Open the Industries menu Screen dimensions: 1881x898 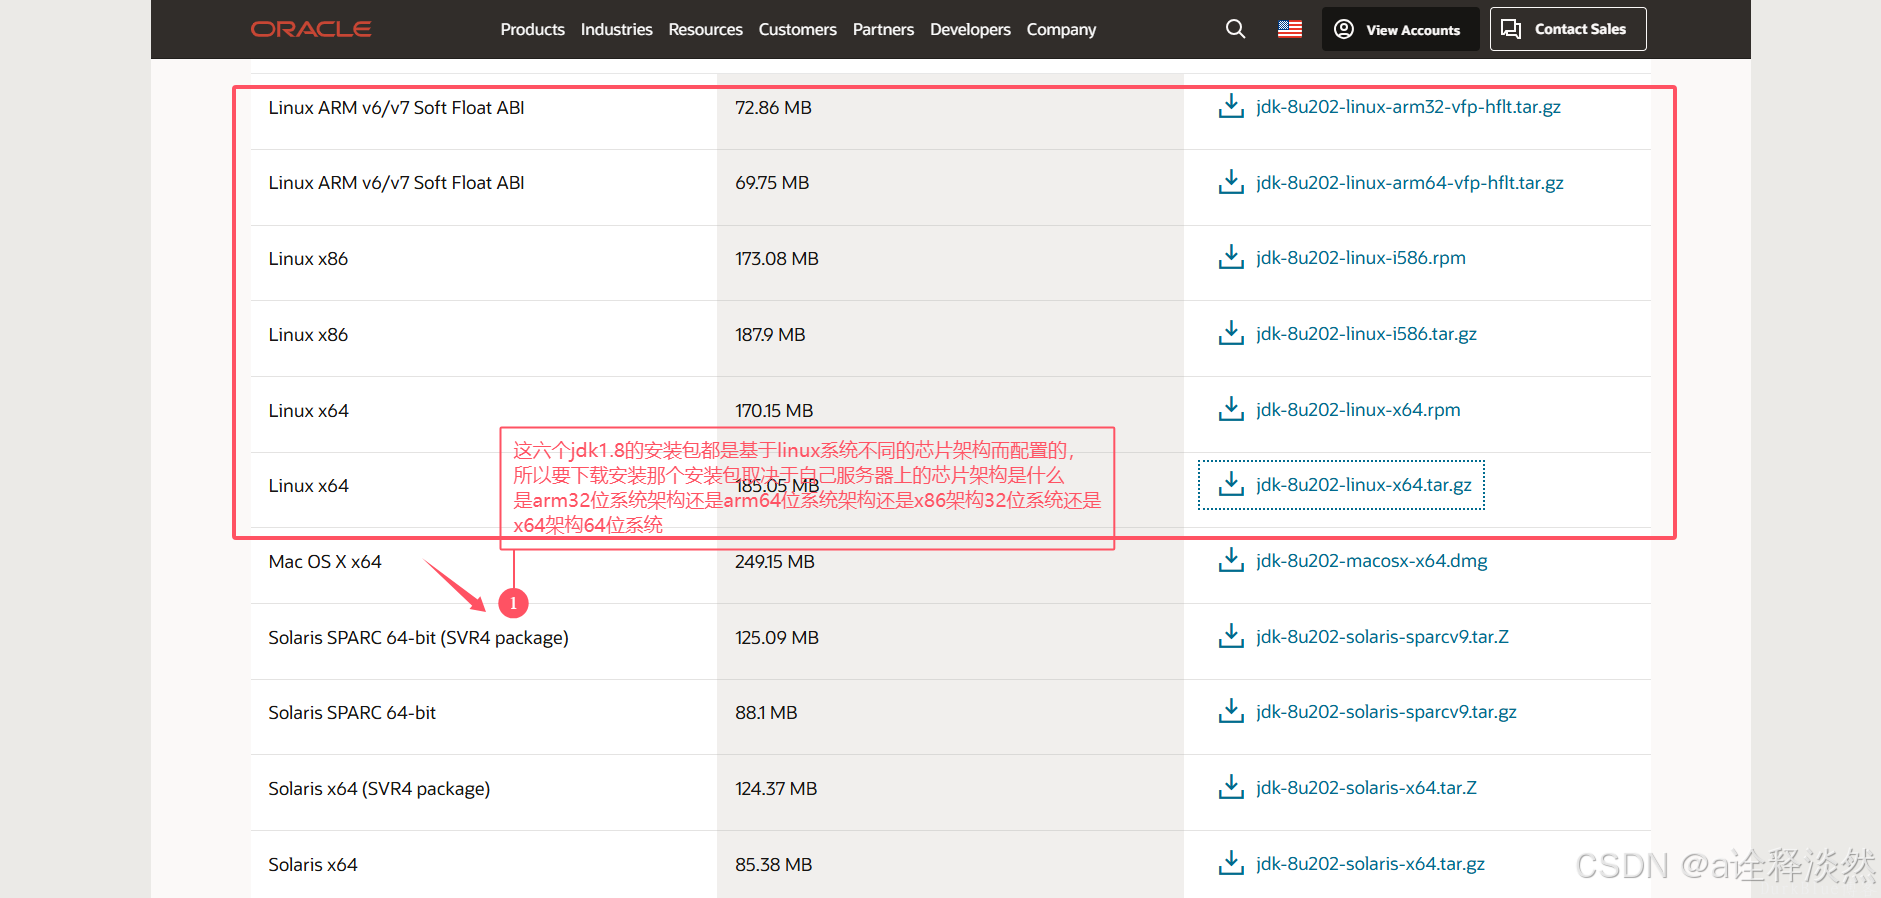click(616, 30)
